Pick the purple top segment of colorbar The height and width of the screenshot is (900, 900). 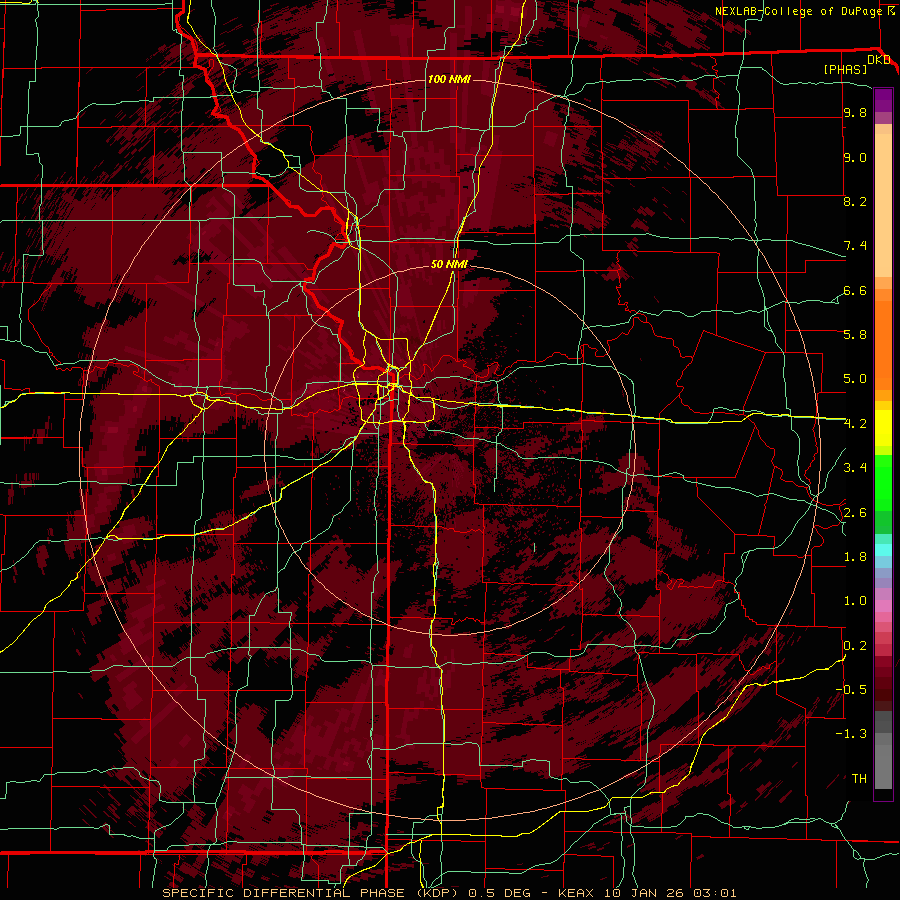[x=883, y=100]
